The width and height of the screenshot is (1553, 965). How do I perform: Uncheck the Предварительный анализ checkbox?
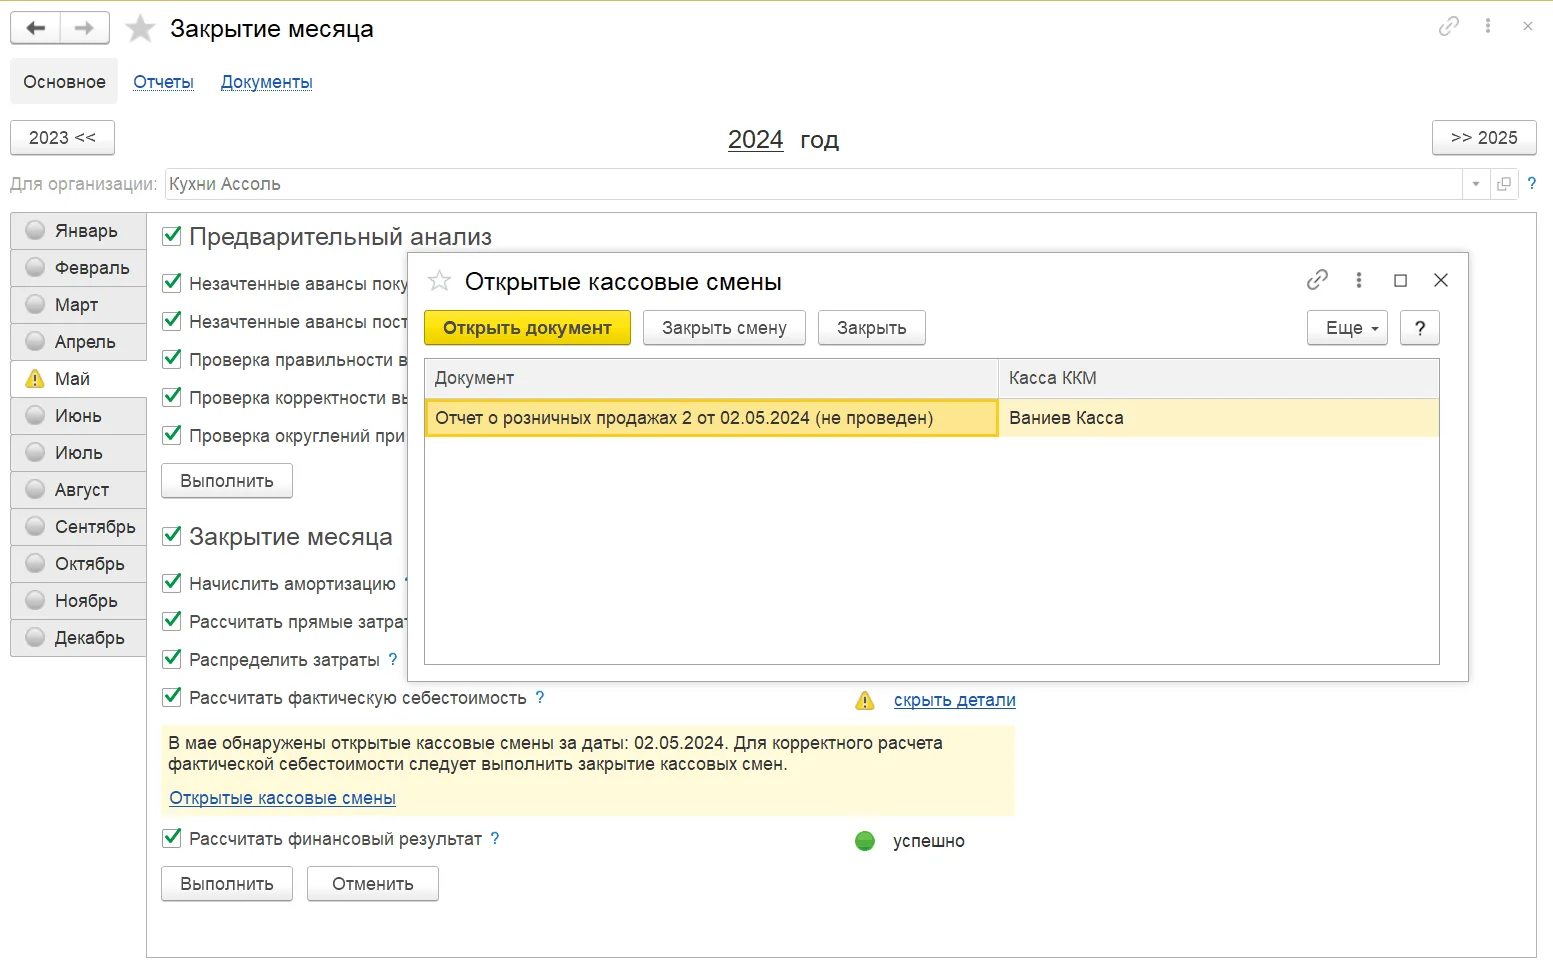point(172,236)
